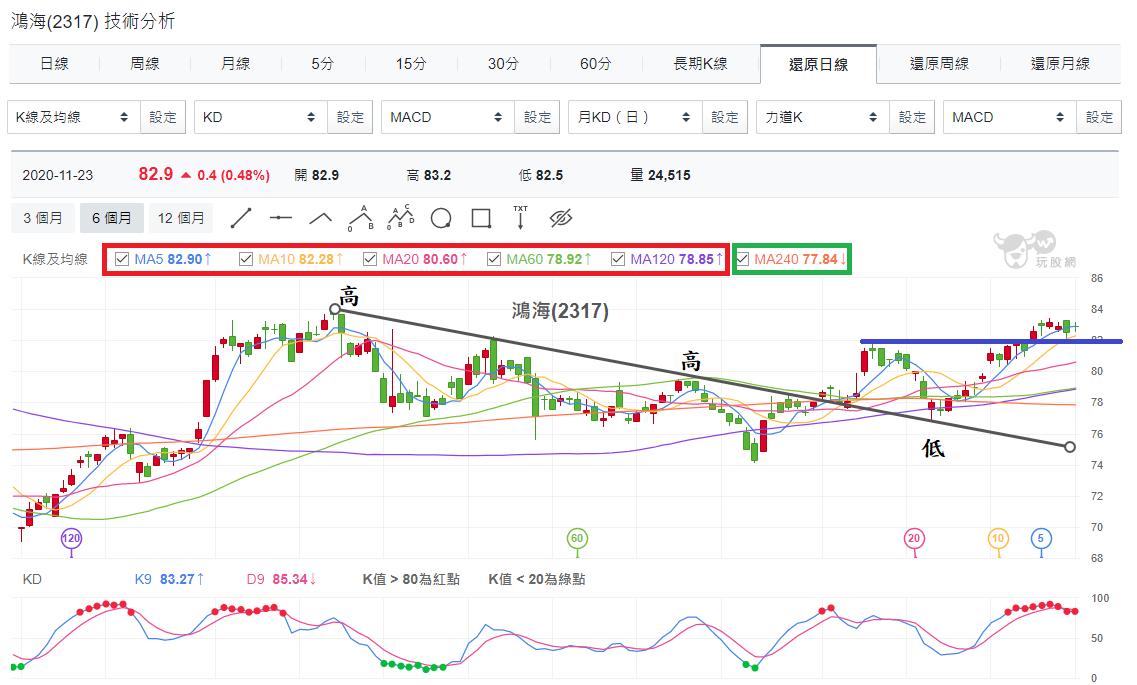Click 設定 next to K線及均線 dropdown

pos(163,117)
